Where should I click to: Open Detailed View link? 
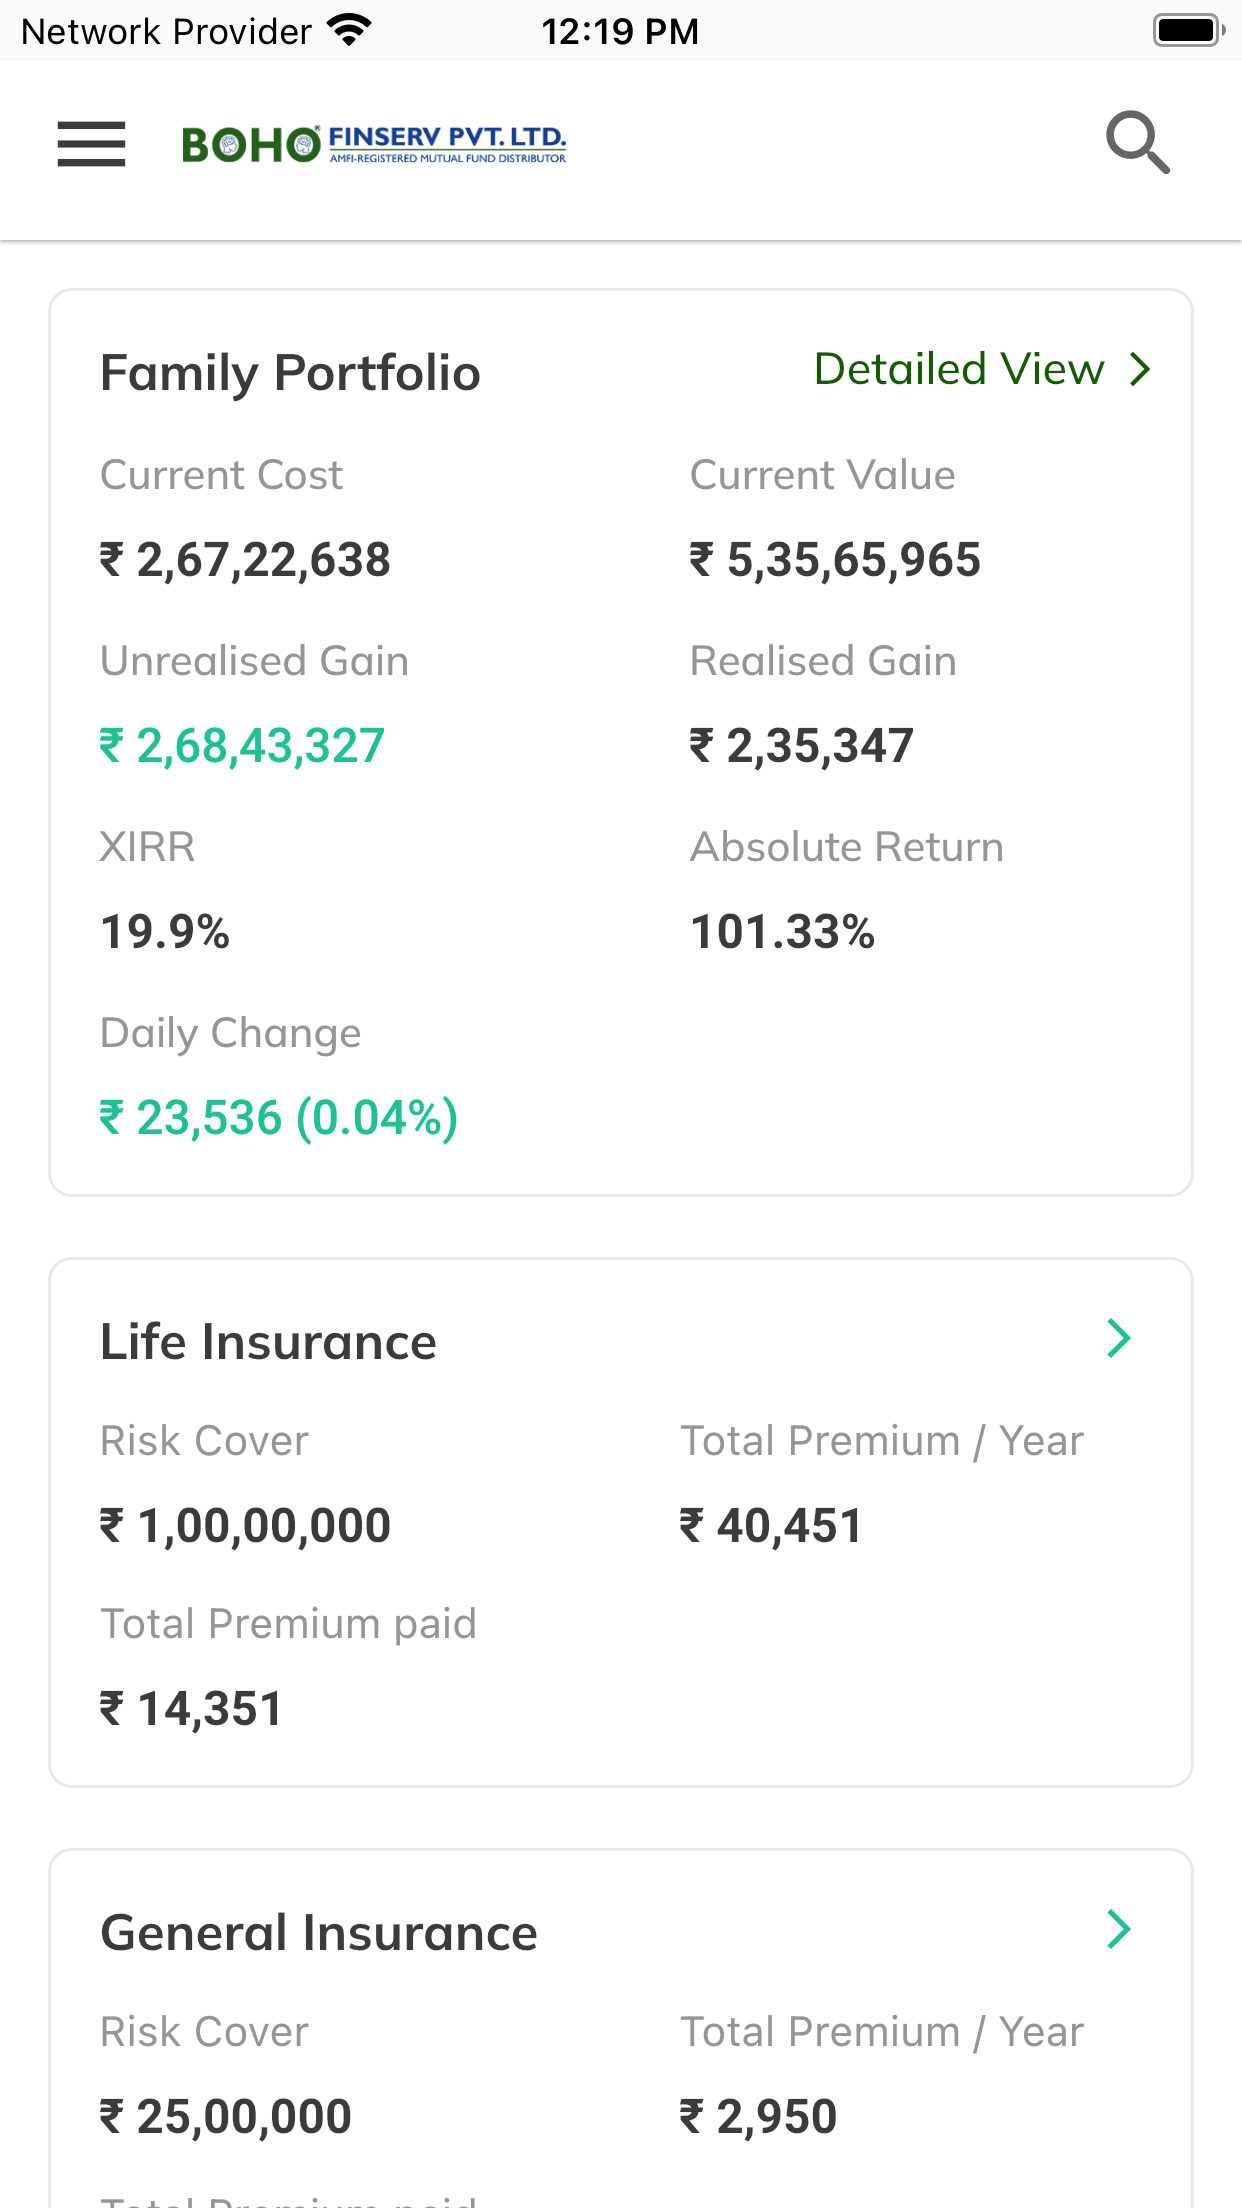pyautogui.click(x=958, y=369)
